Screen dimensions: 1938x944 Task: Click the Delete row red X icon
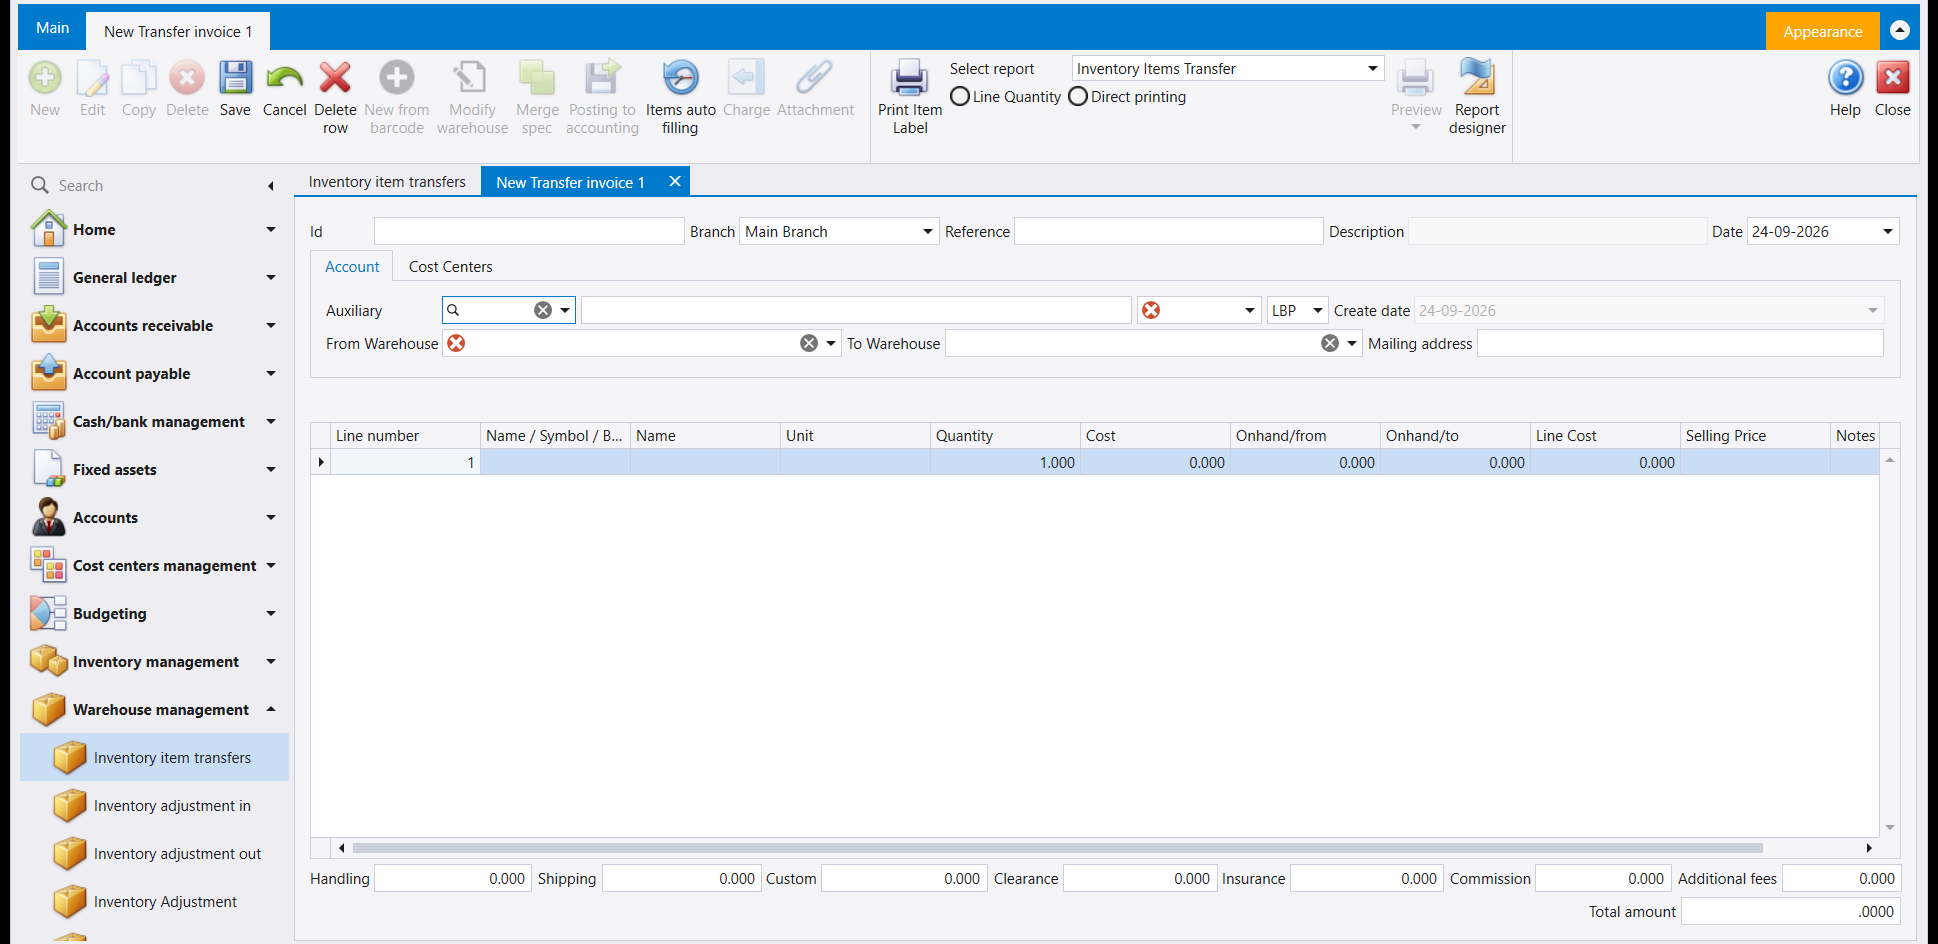(x=335, y=78)
